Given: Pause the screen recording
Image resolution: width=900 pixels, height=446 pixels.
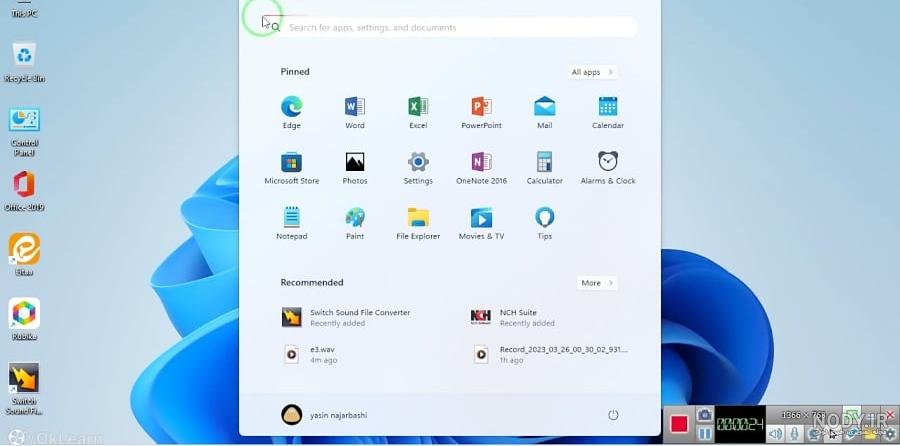Looking at the screenshot, I should (704, 434).
